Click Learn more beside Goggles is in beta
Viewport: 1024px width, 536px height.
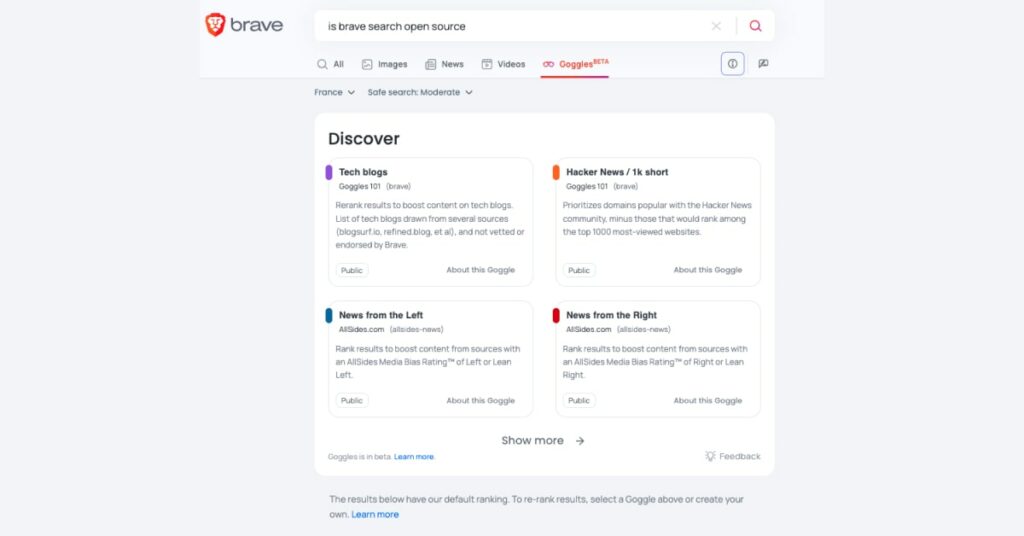click(414, 457)
